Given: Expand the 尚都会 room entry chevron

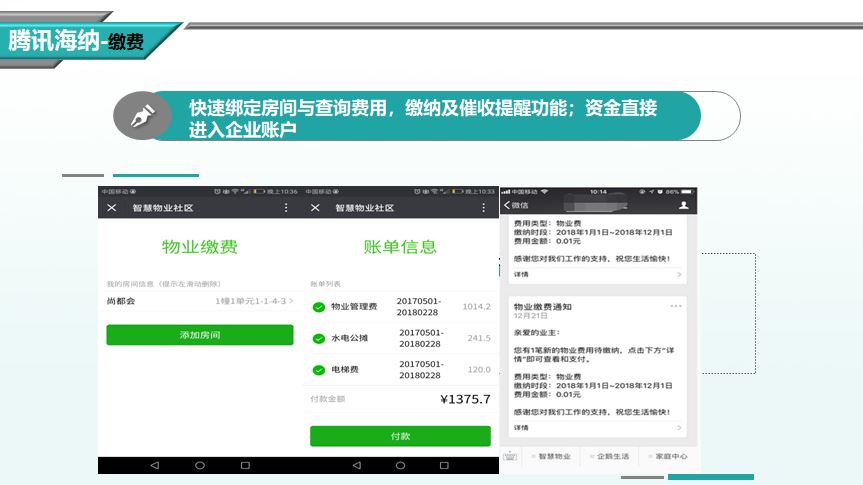Looking at the screenshot, I should (x=291, y=301).
